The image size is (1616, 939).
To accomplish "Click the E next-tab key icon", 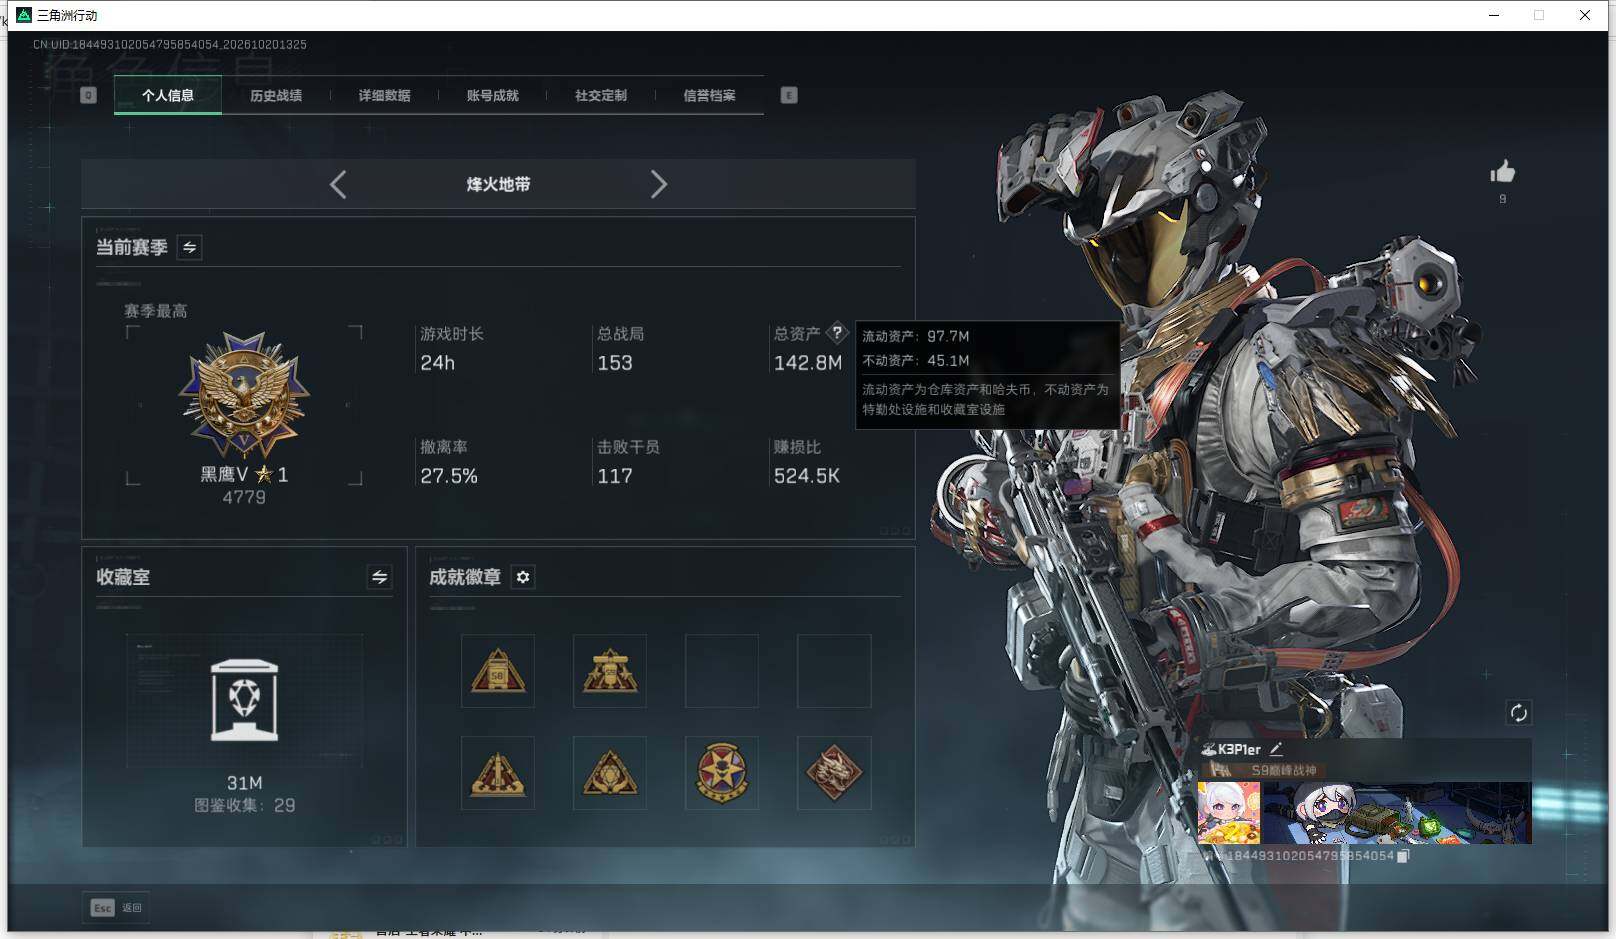I will 789,95.
